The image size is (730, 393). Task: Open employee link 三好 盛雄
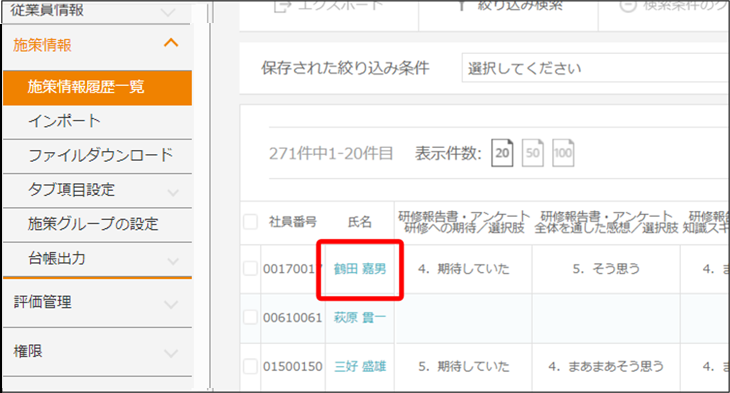point(360,366)
